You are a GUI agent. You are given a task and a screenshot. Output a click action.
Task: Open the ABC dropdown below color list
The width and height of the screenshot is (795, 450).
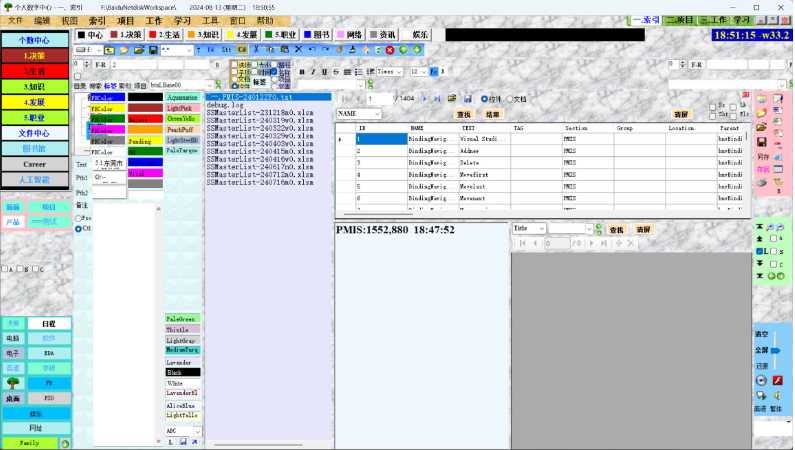[x=197, y=431]
